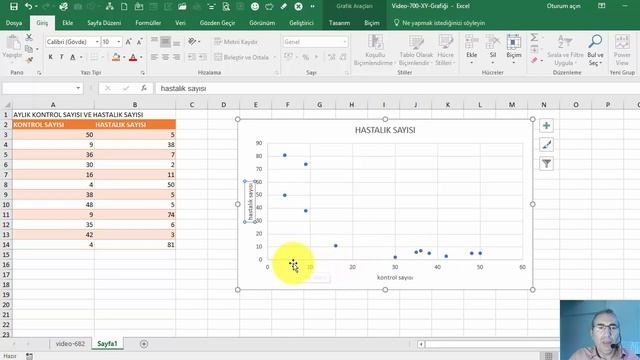
Task: Open the Dosya tab
Action: tap(14, 23)
